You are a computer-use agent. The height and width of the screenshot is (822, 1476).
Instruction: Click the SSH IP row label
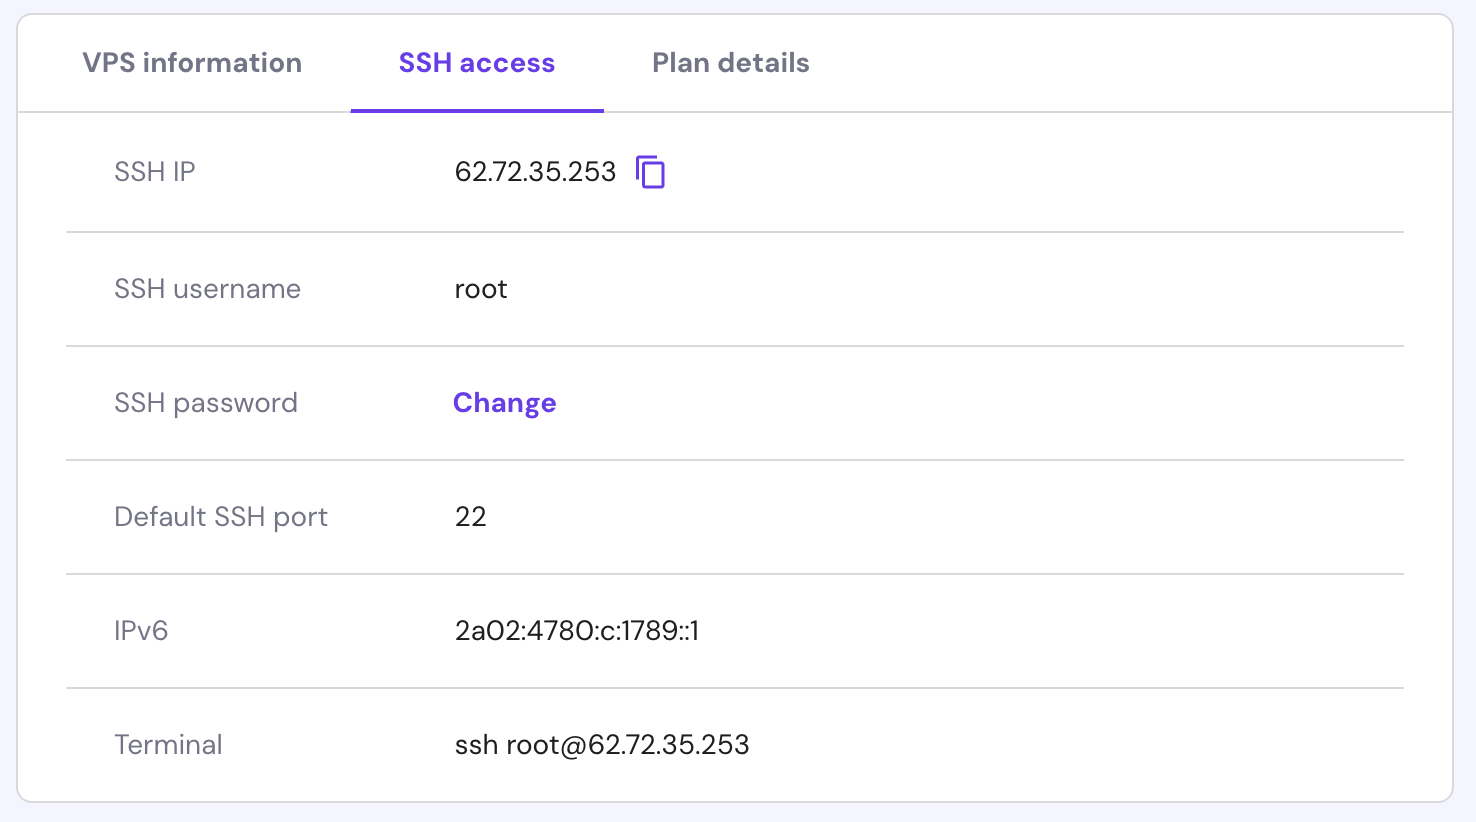pos(155,171)
